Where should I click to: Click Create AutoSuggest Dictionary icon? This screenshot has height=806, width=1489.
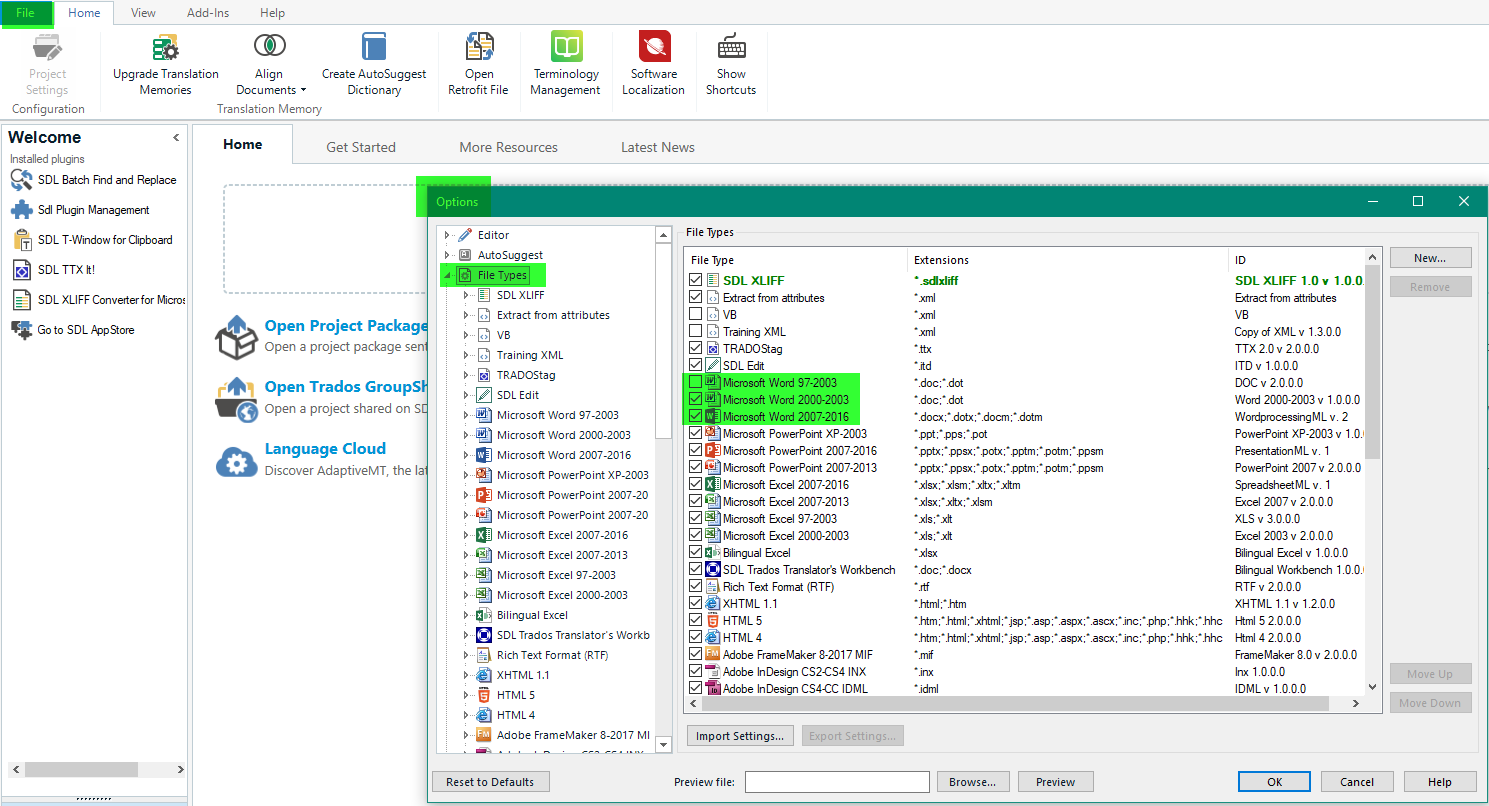374,48
